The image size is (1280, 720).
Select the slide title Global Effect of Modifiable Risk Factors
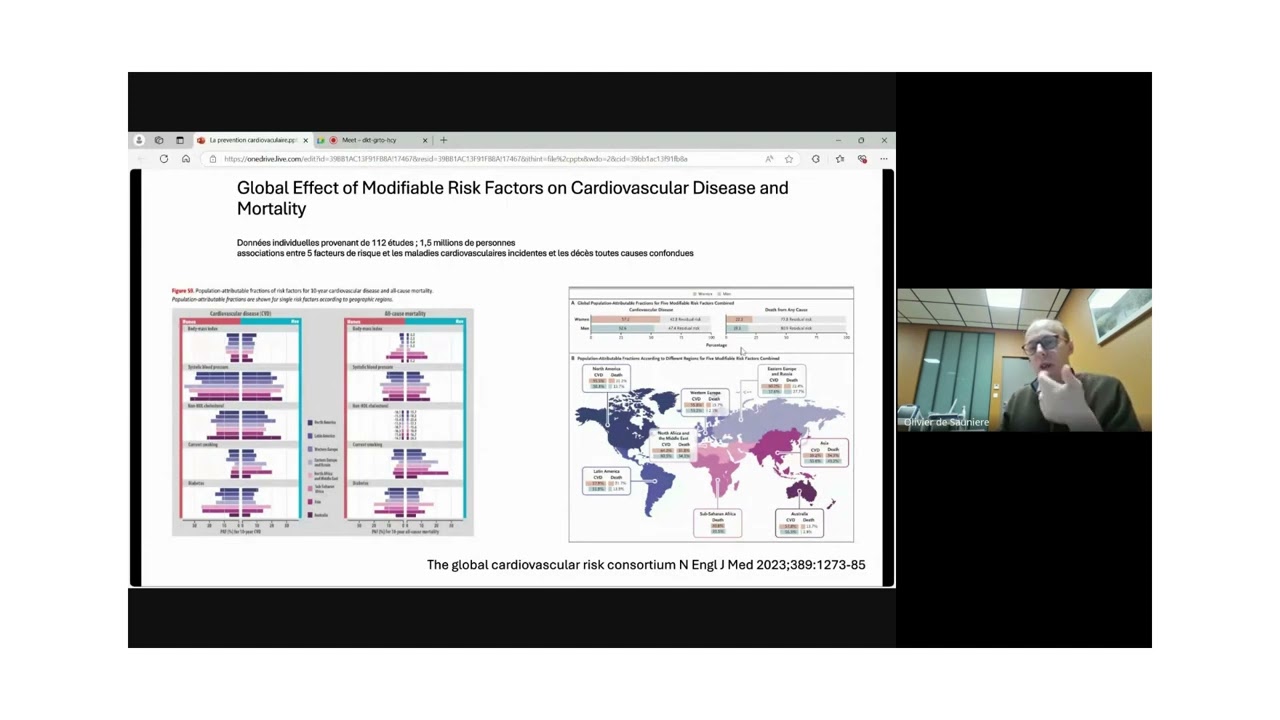(x=512, y=198)
